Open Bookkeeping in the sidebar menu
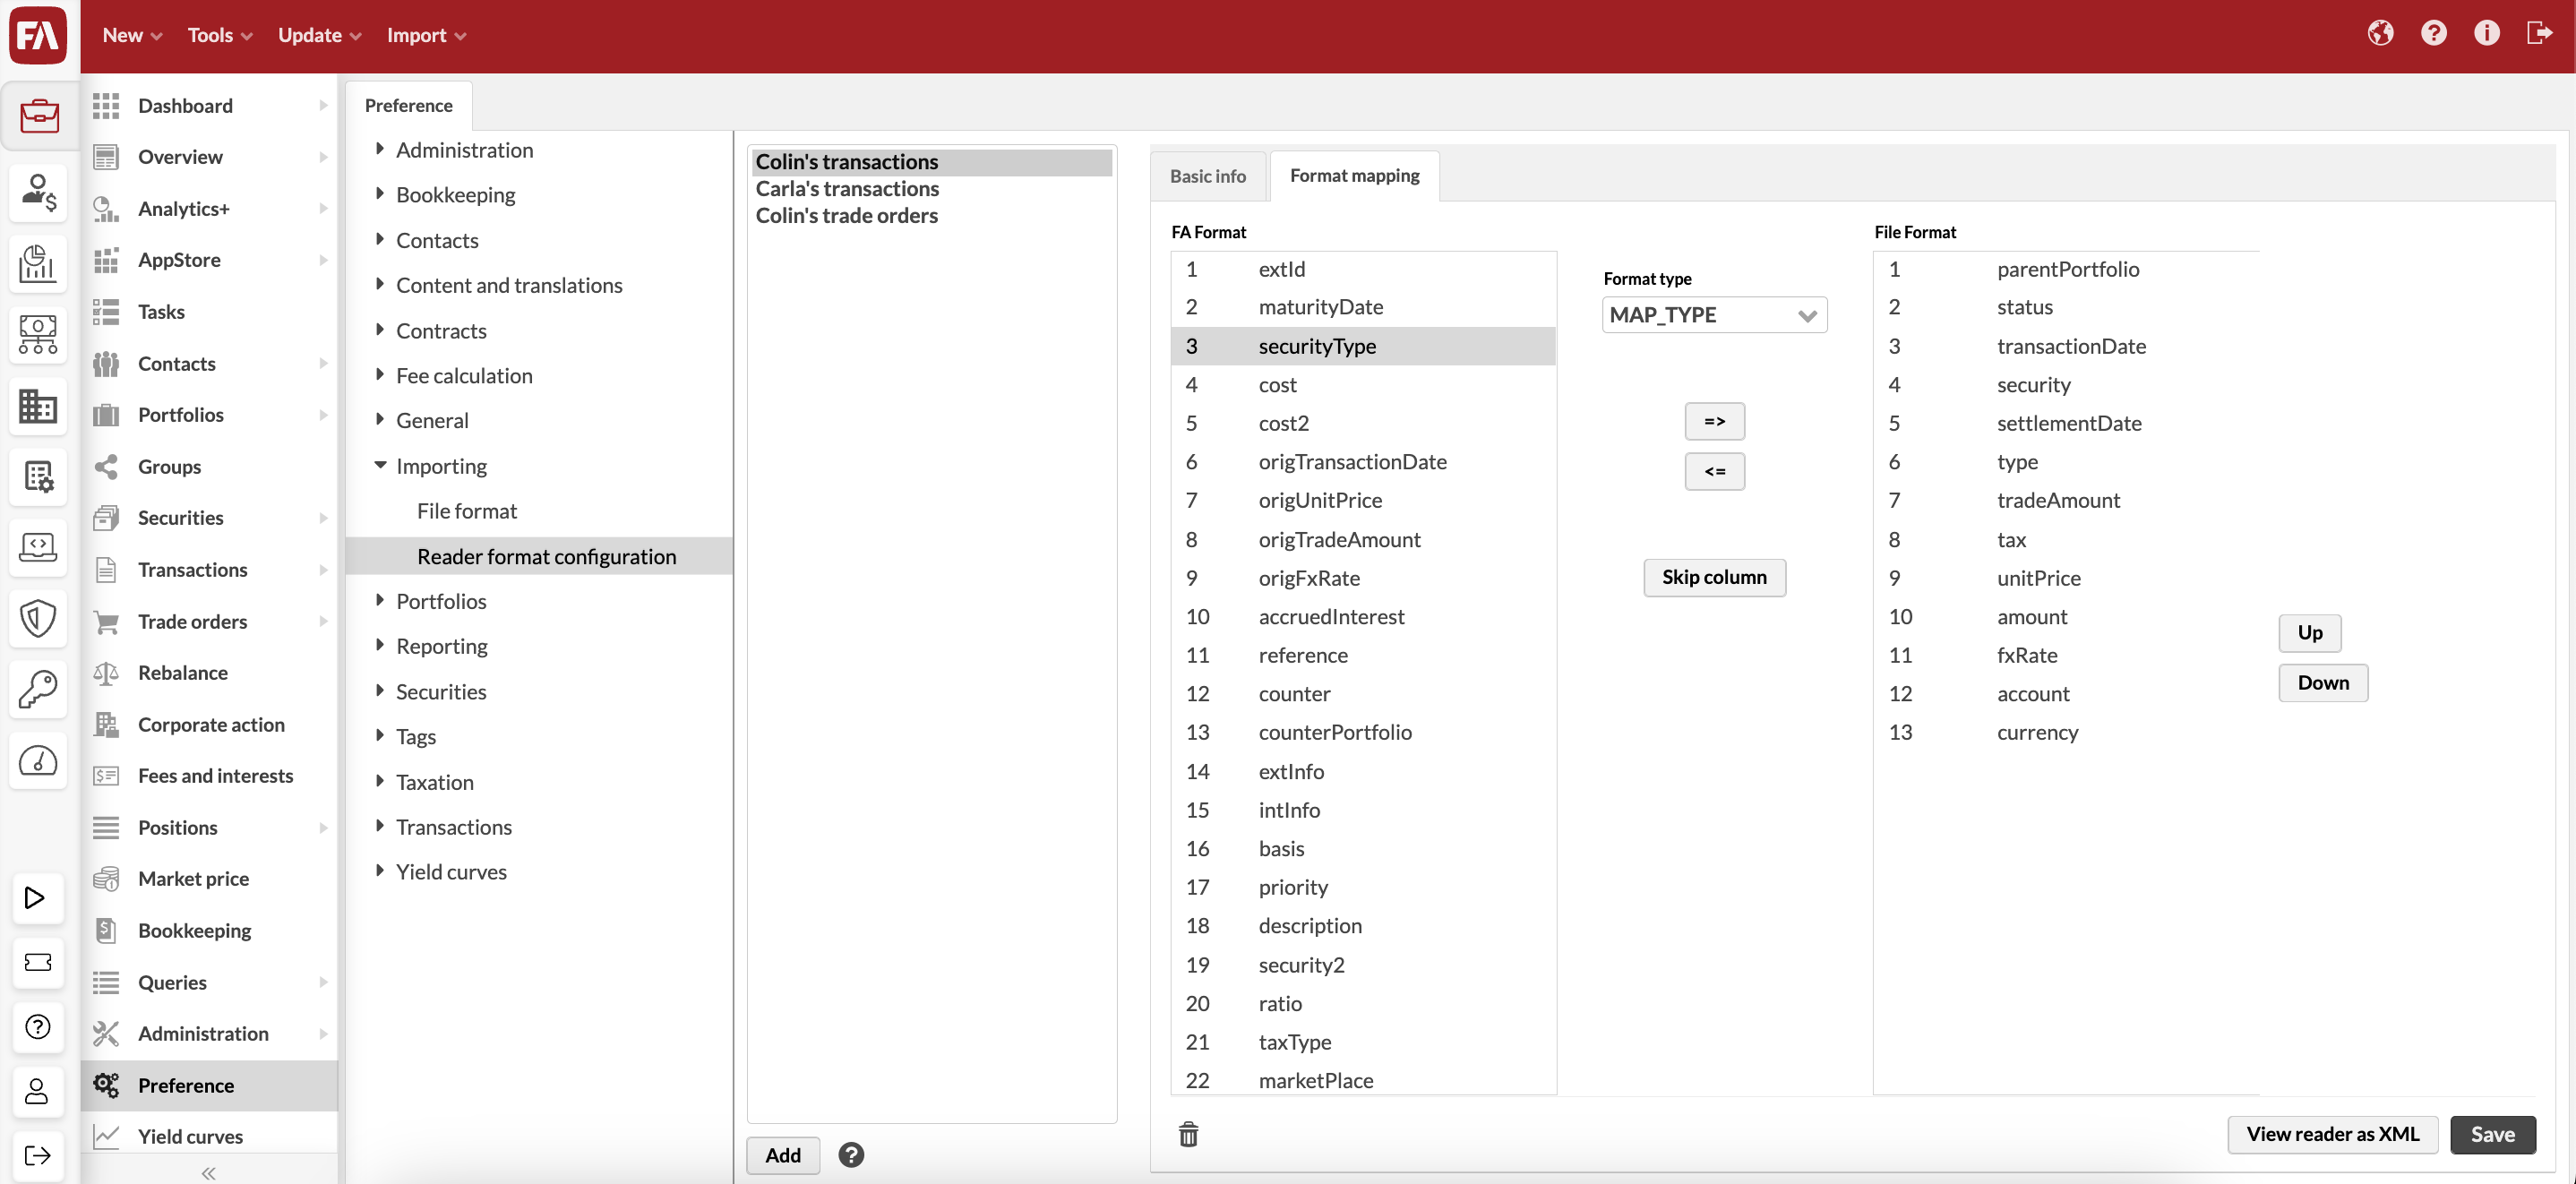Viewport: 2576px width, 1184px height. click(210, 930)
